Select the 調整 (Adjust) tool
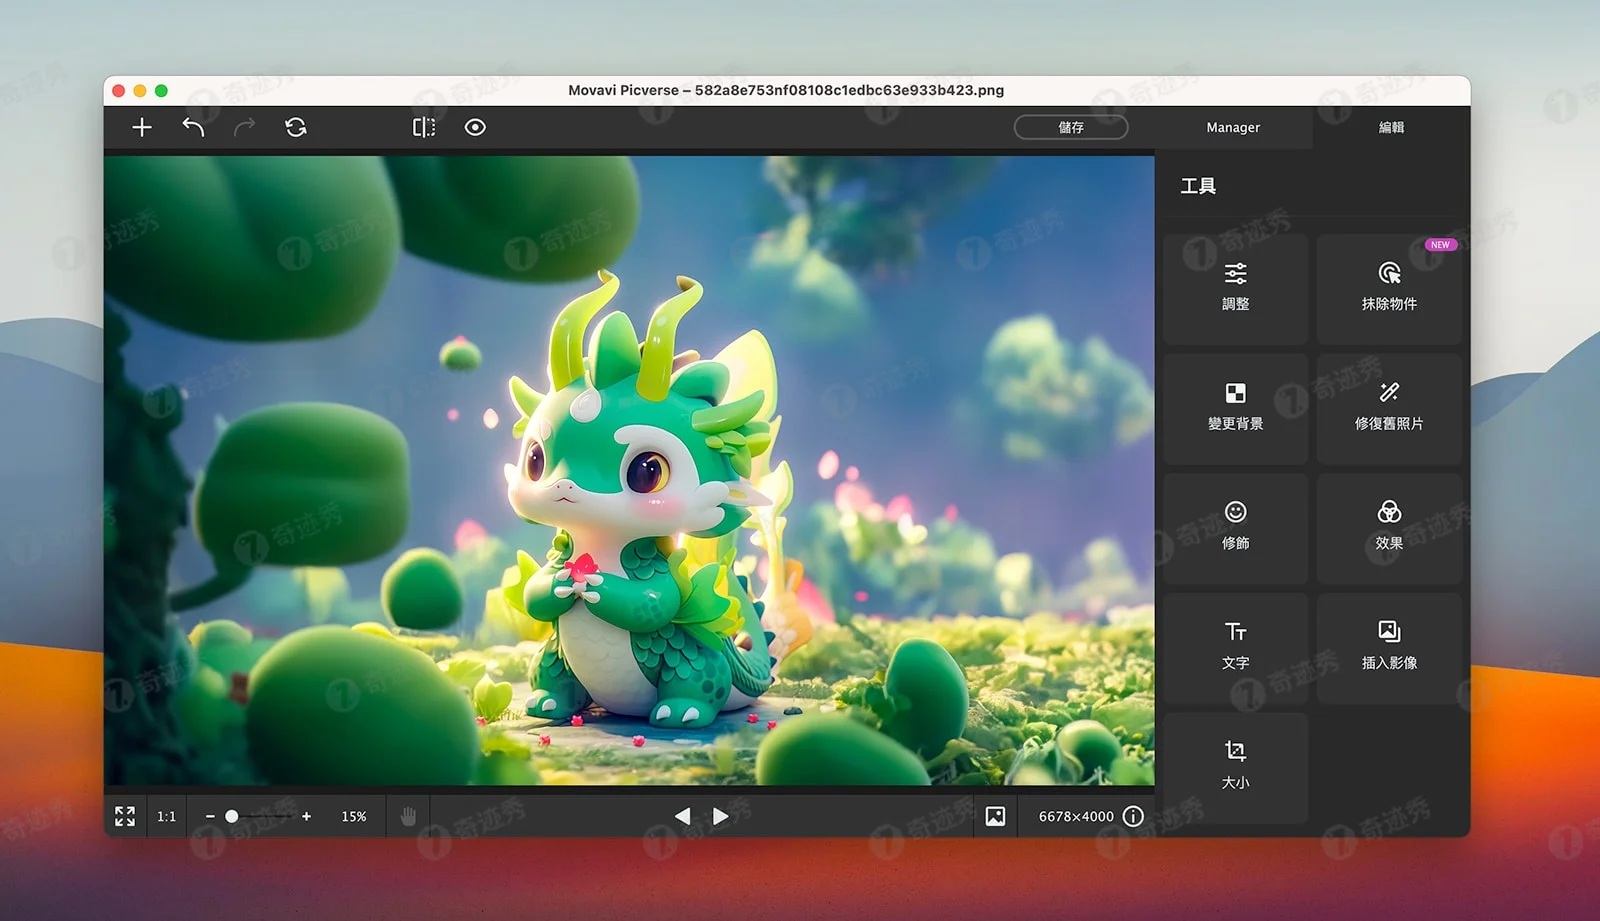 click(1236, 288)
